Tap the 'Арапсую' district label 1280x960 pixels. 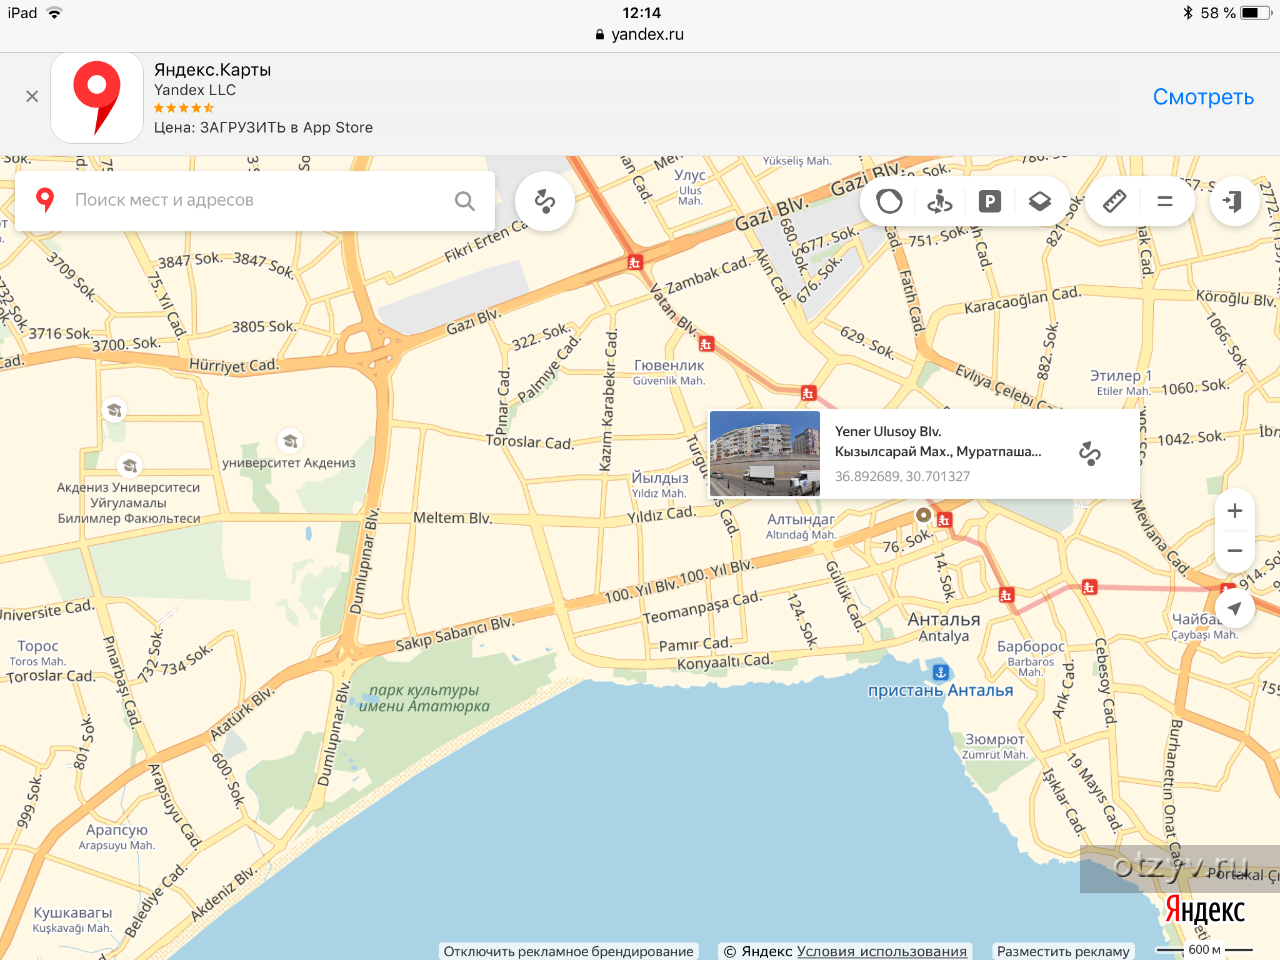coord(117,830)
